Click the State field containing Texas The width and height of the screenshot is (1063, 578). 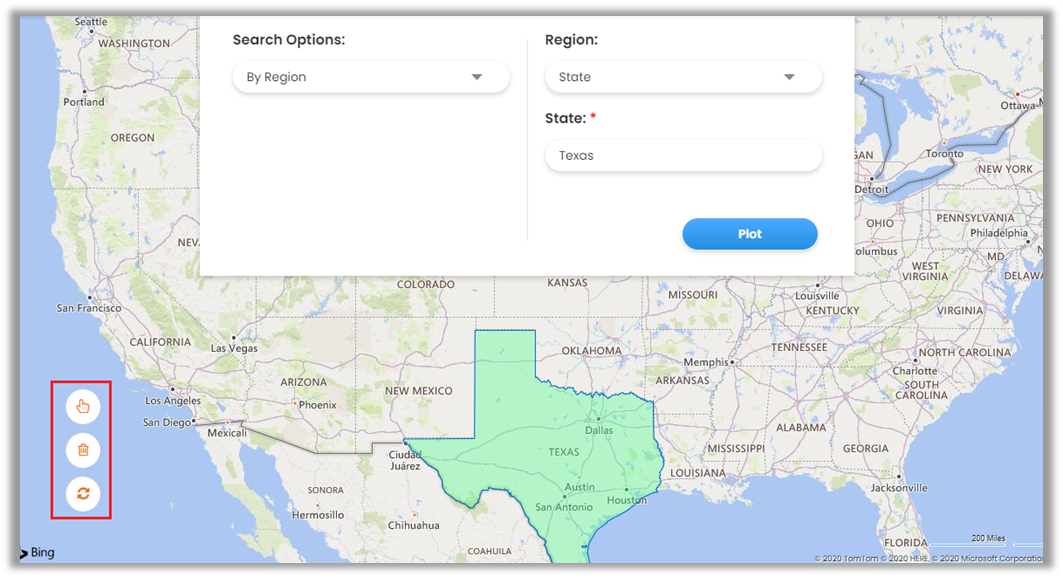(x=683, y=155)
